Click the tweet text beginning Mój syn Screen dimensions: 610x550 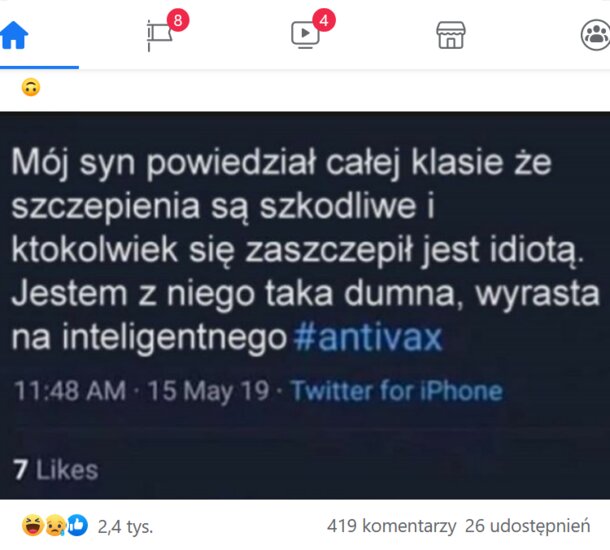(305, 250)
